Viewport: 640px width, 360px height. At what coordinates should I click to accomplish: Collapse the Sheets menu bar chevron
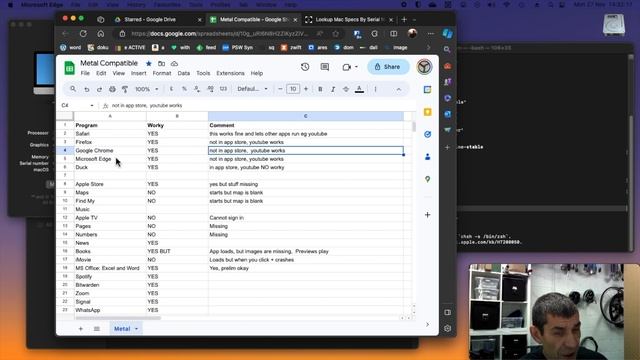coord(399,89)
